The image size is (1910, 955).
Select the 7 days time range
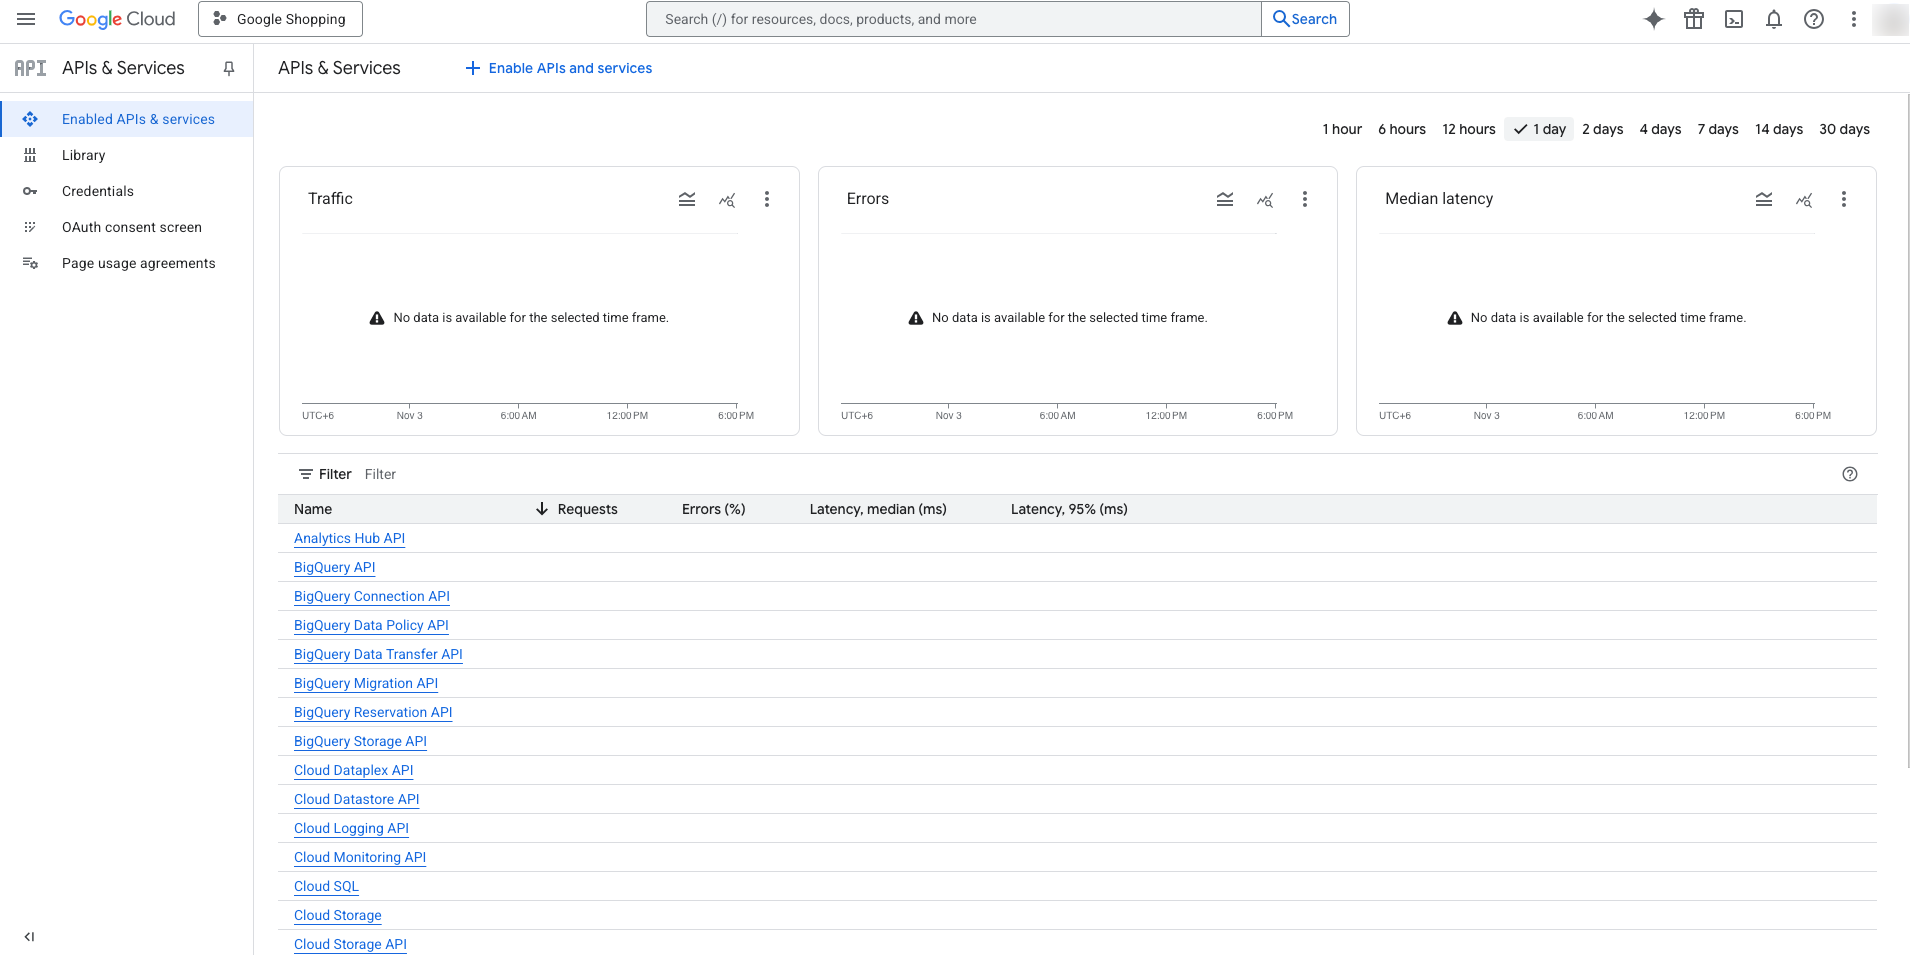pyautogui.click(x=1717, y=129)
